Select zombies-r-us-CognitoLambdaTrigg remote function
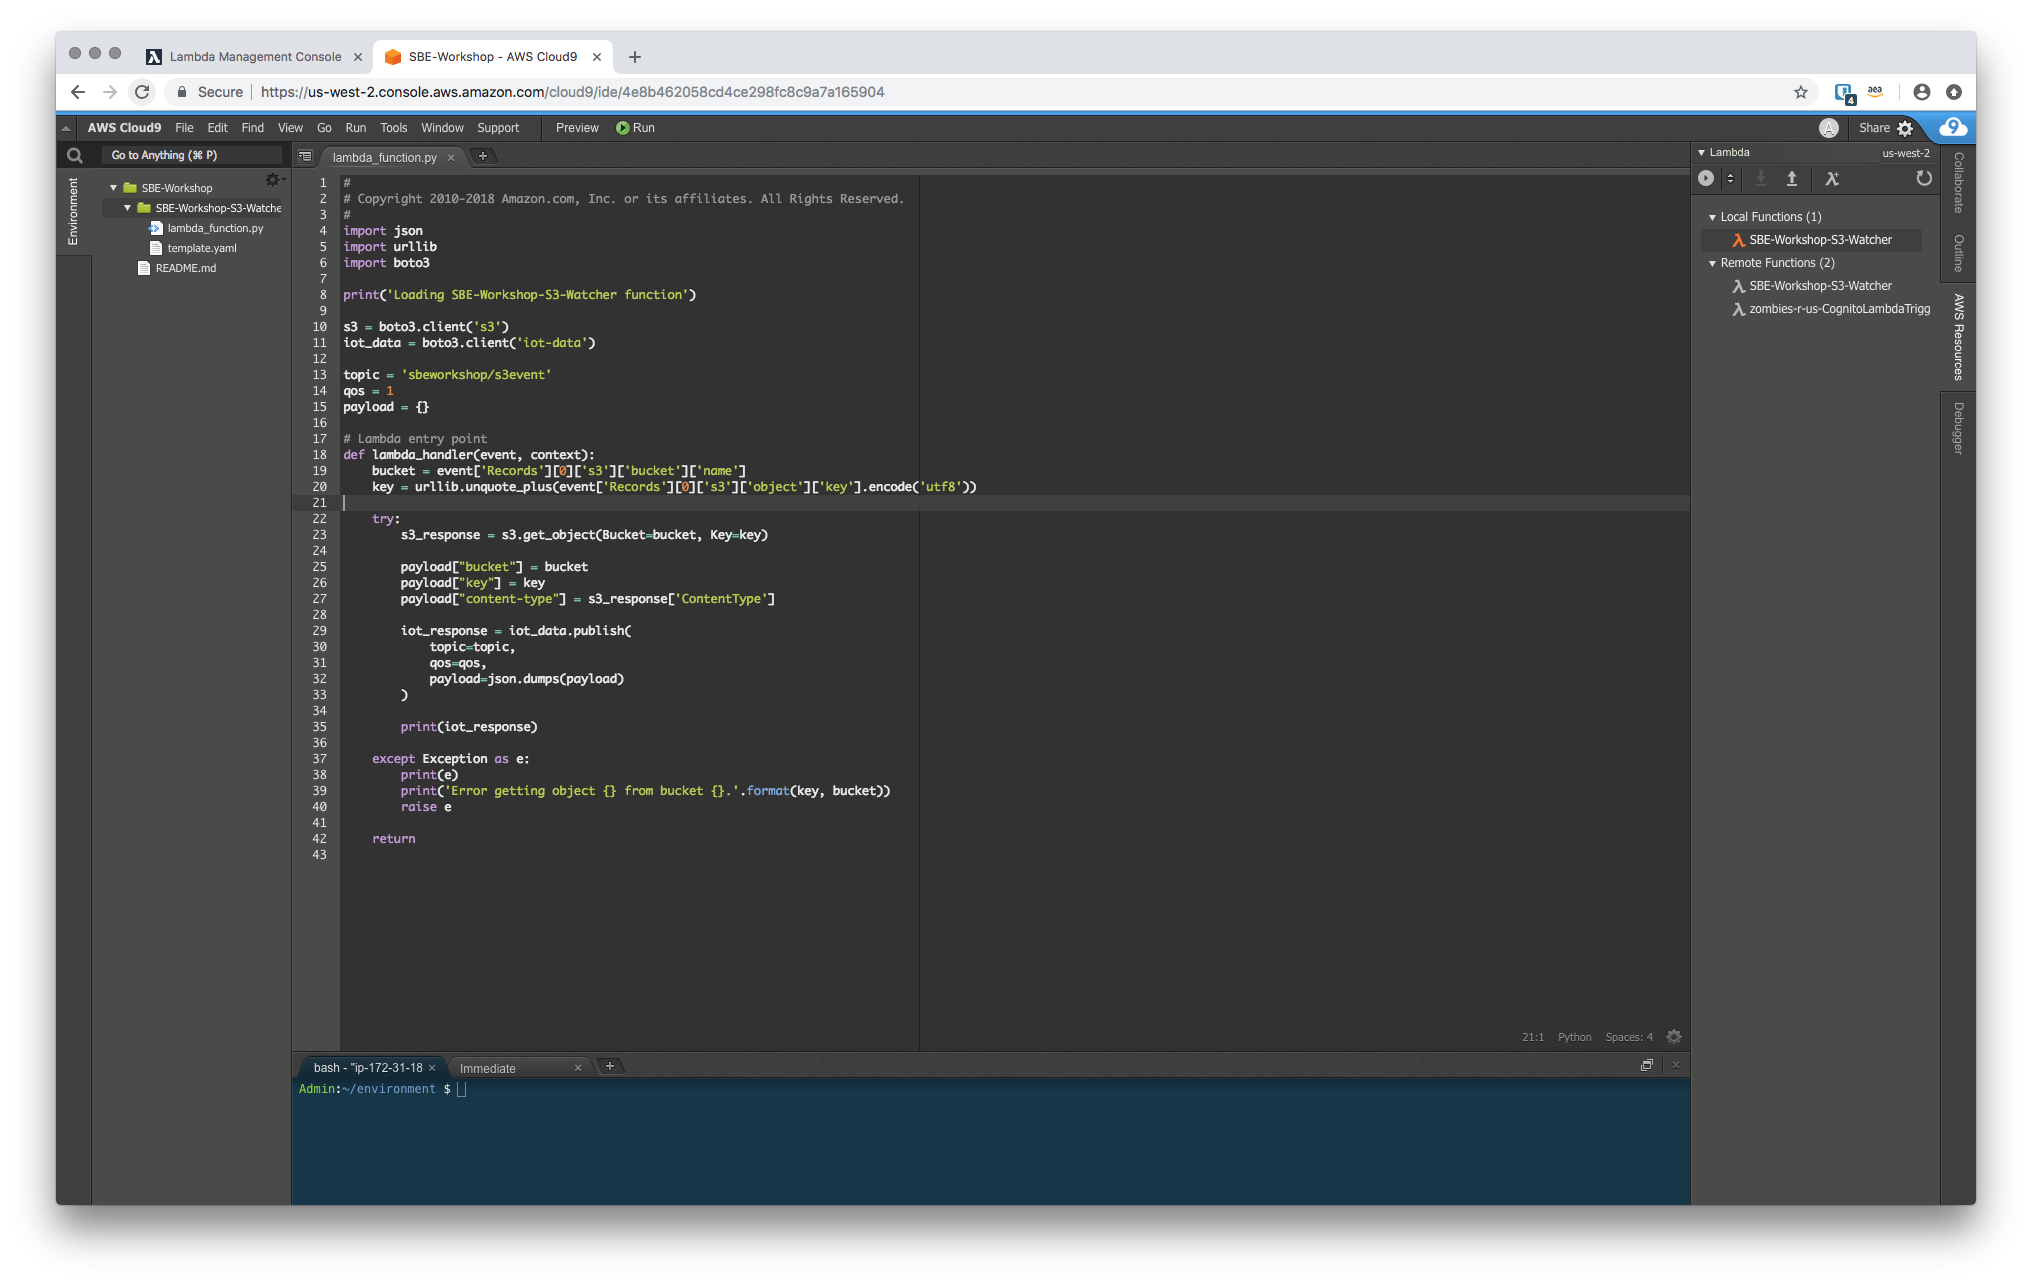This screenshot has width=2032, height=1285. coord(1831,309)
